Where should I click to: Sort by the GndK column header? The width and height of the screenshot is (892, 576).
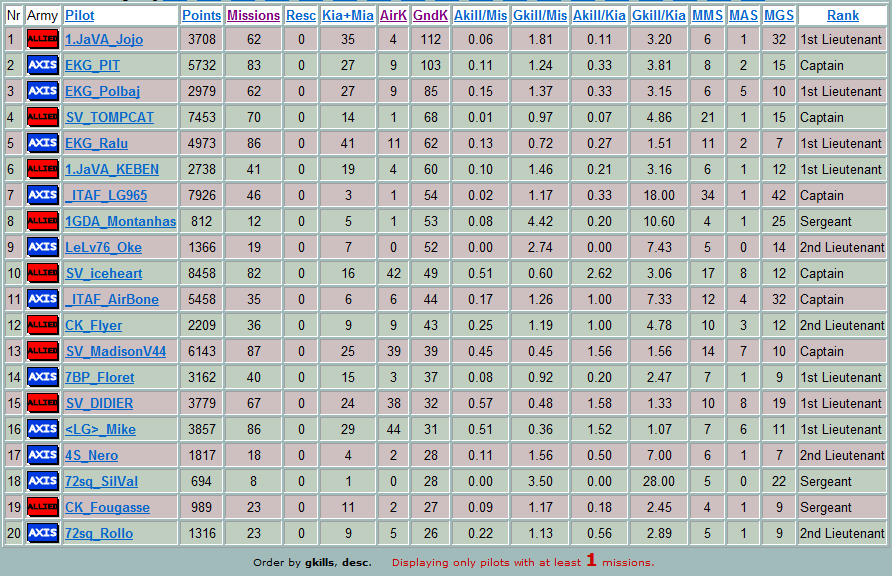[431, 15]
